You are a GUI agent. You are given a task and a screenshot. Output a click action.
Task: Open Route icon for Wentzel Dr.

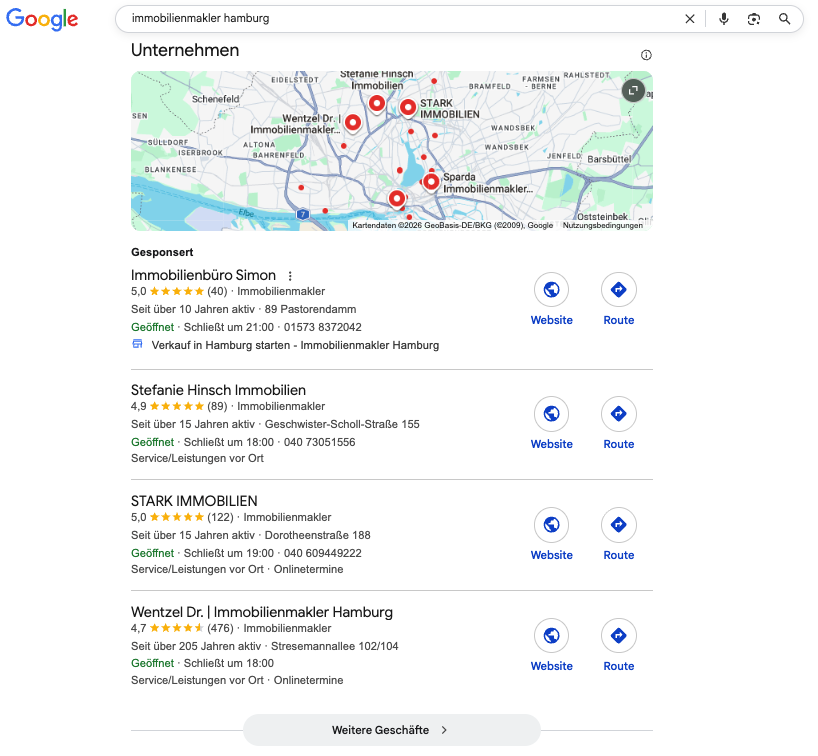click(x=619, y=635)
